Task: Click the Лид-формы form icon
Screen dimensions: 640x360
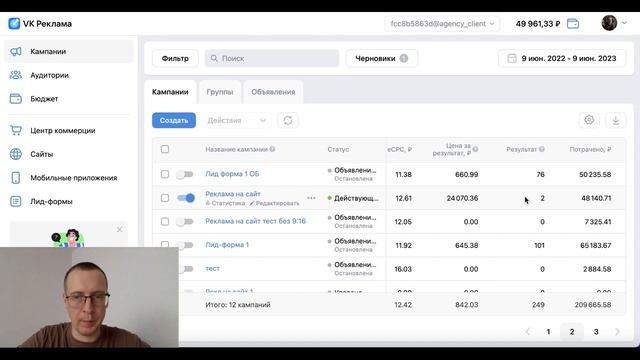Action: [x=16, y=202]
